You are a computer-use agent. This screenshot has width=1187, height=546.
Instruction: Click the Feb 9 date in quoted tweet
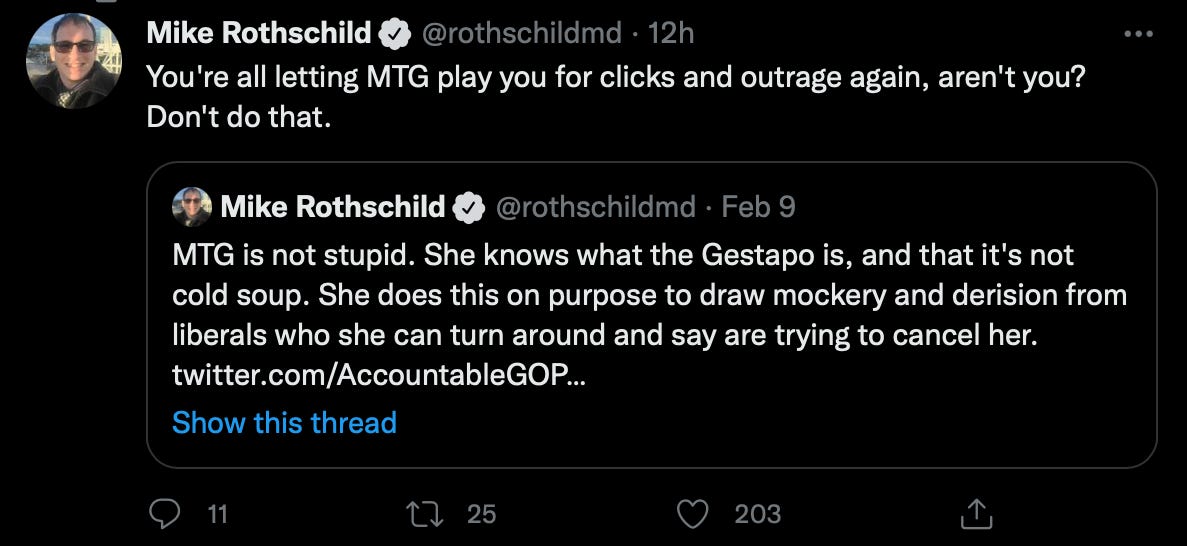pyautogui.click(x=759, y=207)
